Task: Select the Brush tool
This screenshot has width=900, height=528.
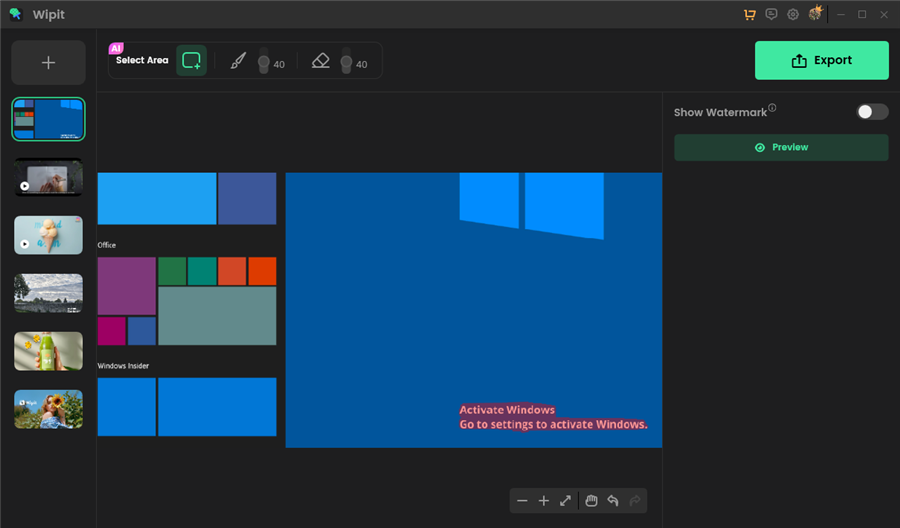Action: [x=238, y=60]
